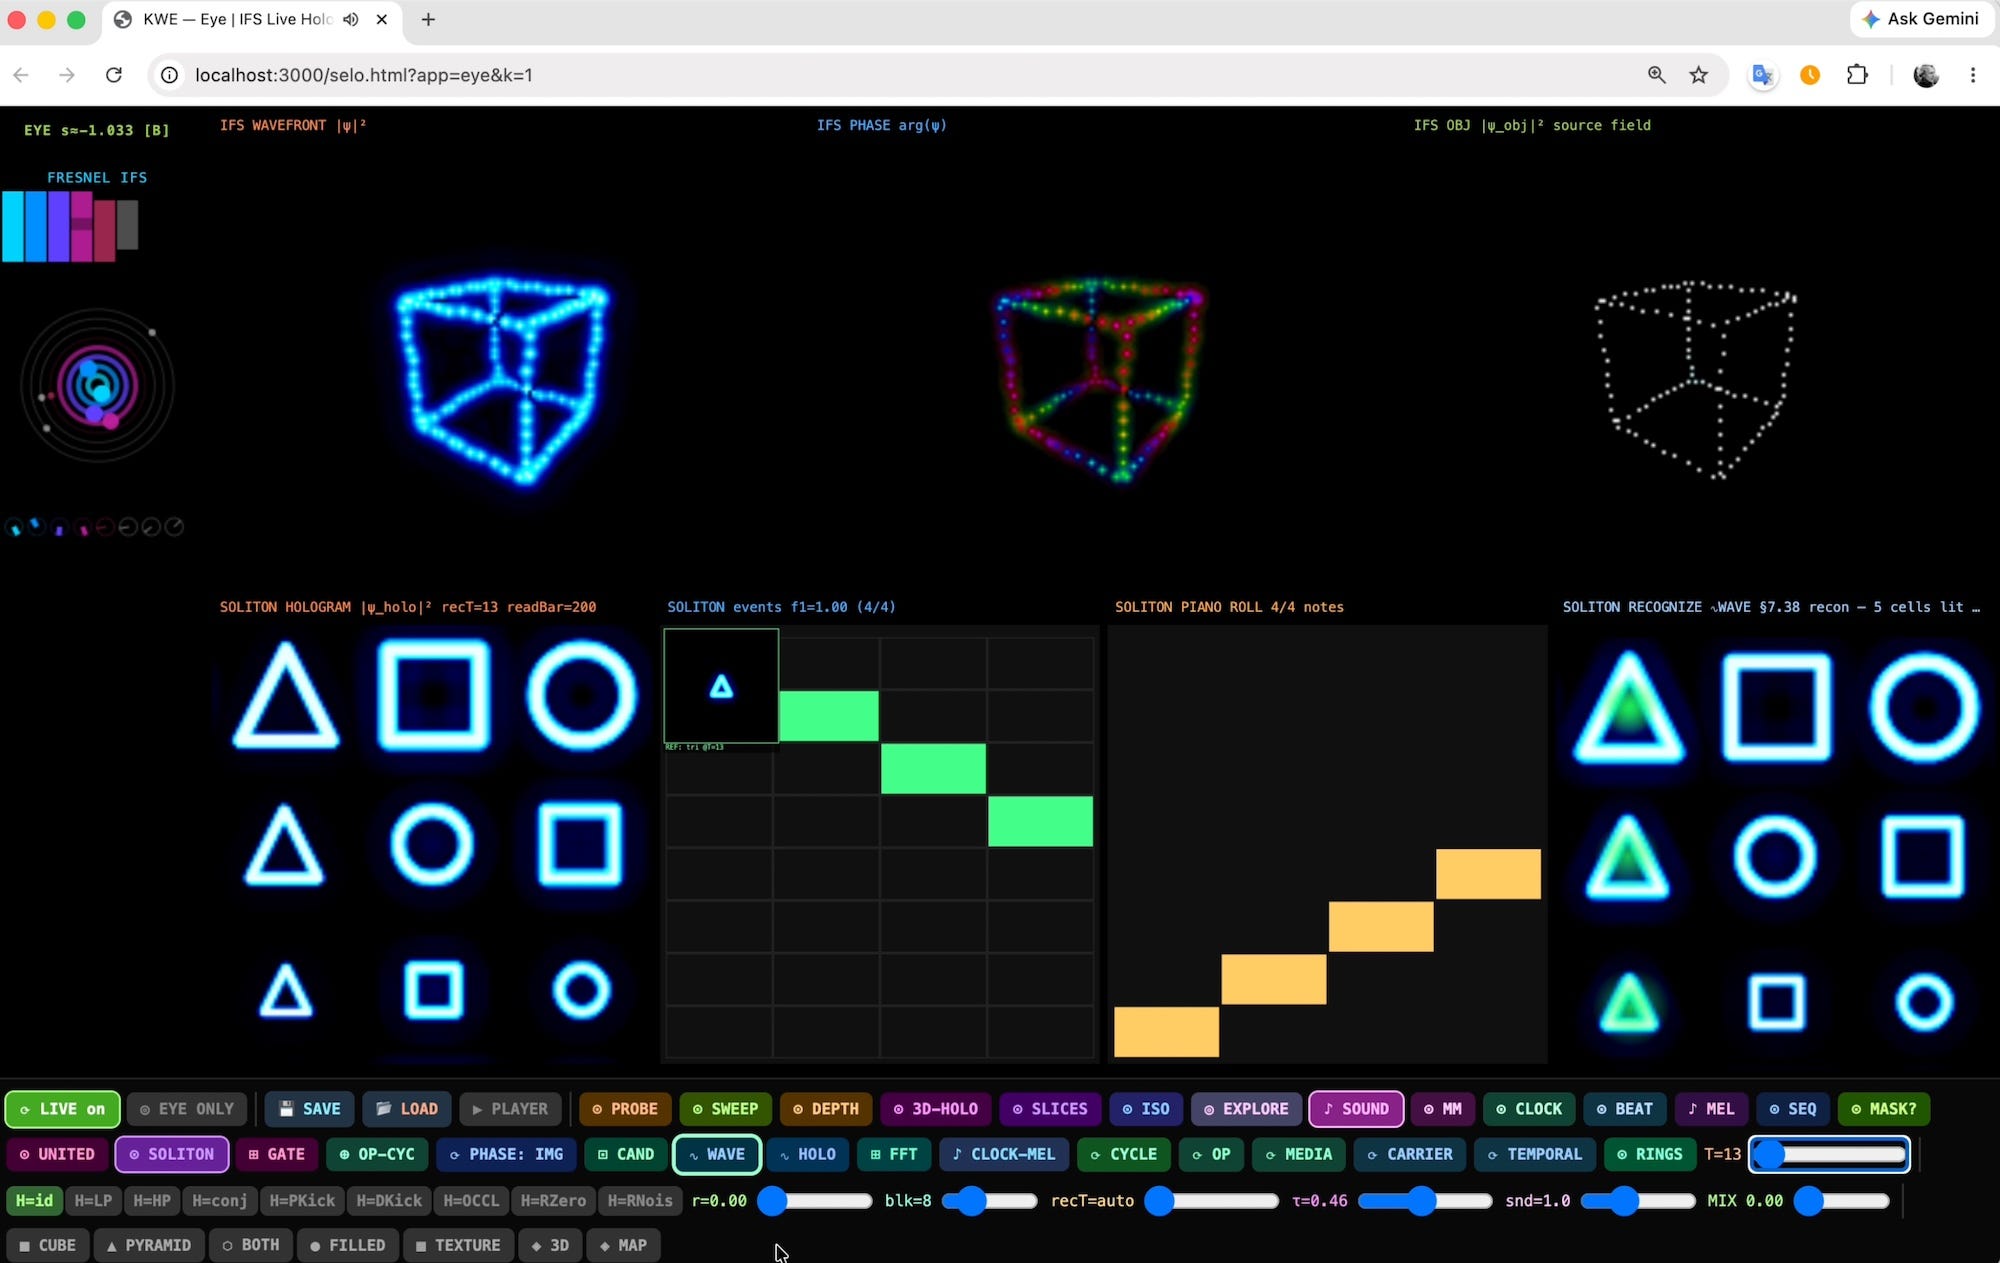Select the H=LP filter
This screenshot has height=1263, width=2000.
(94, 1200)
